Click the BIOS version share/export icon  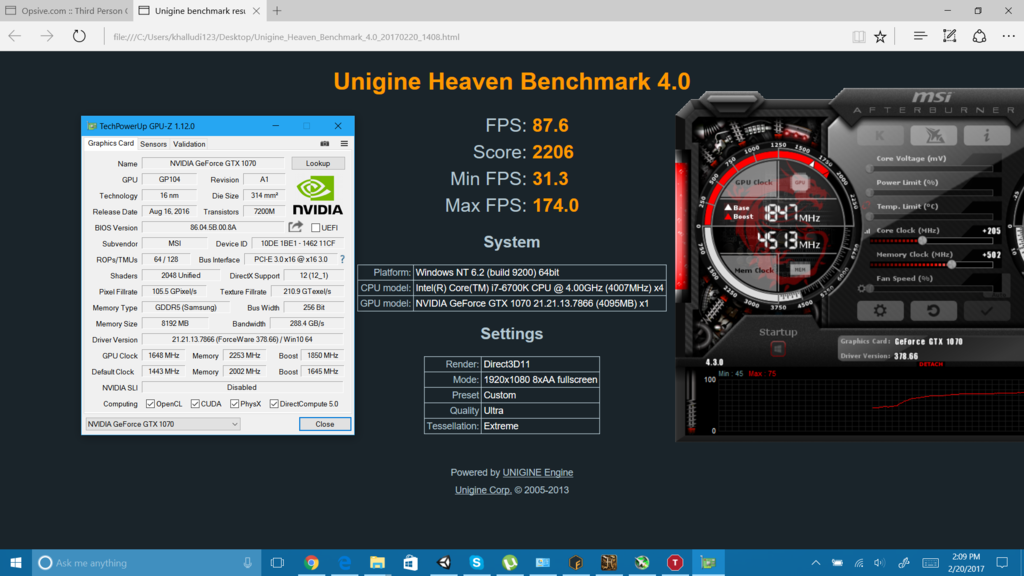click(296, 227)
